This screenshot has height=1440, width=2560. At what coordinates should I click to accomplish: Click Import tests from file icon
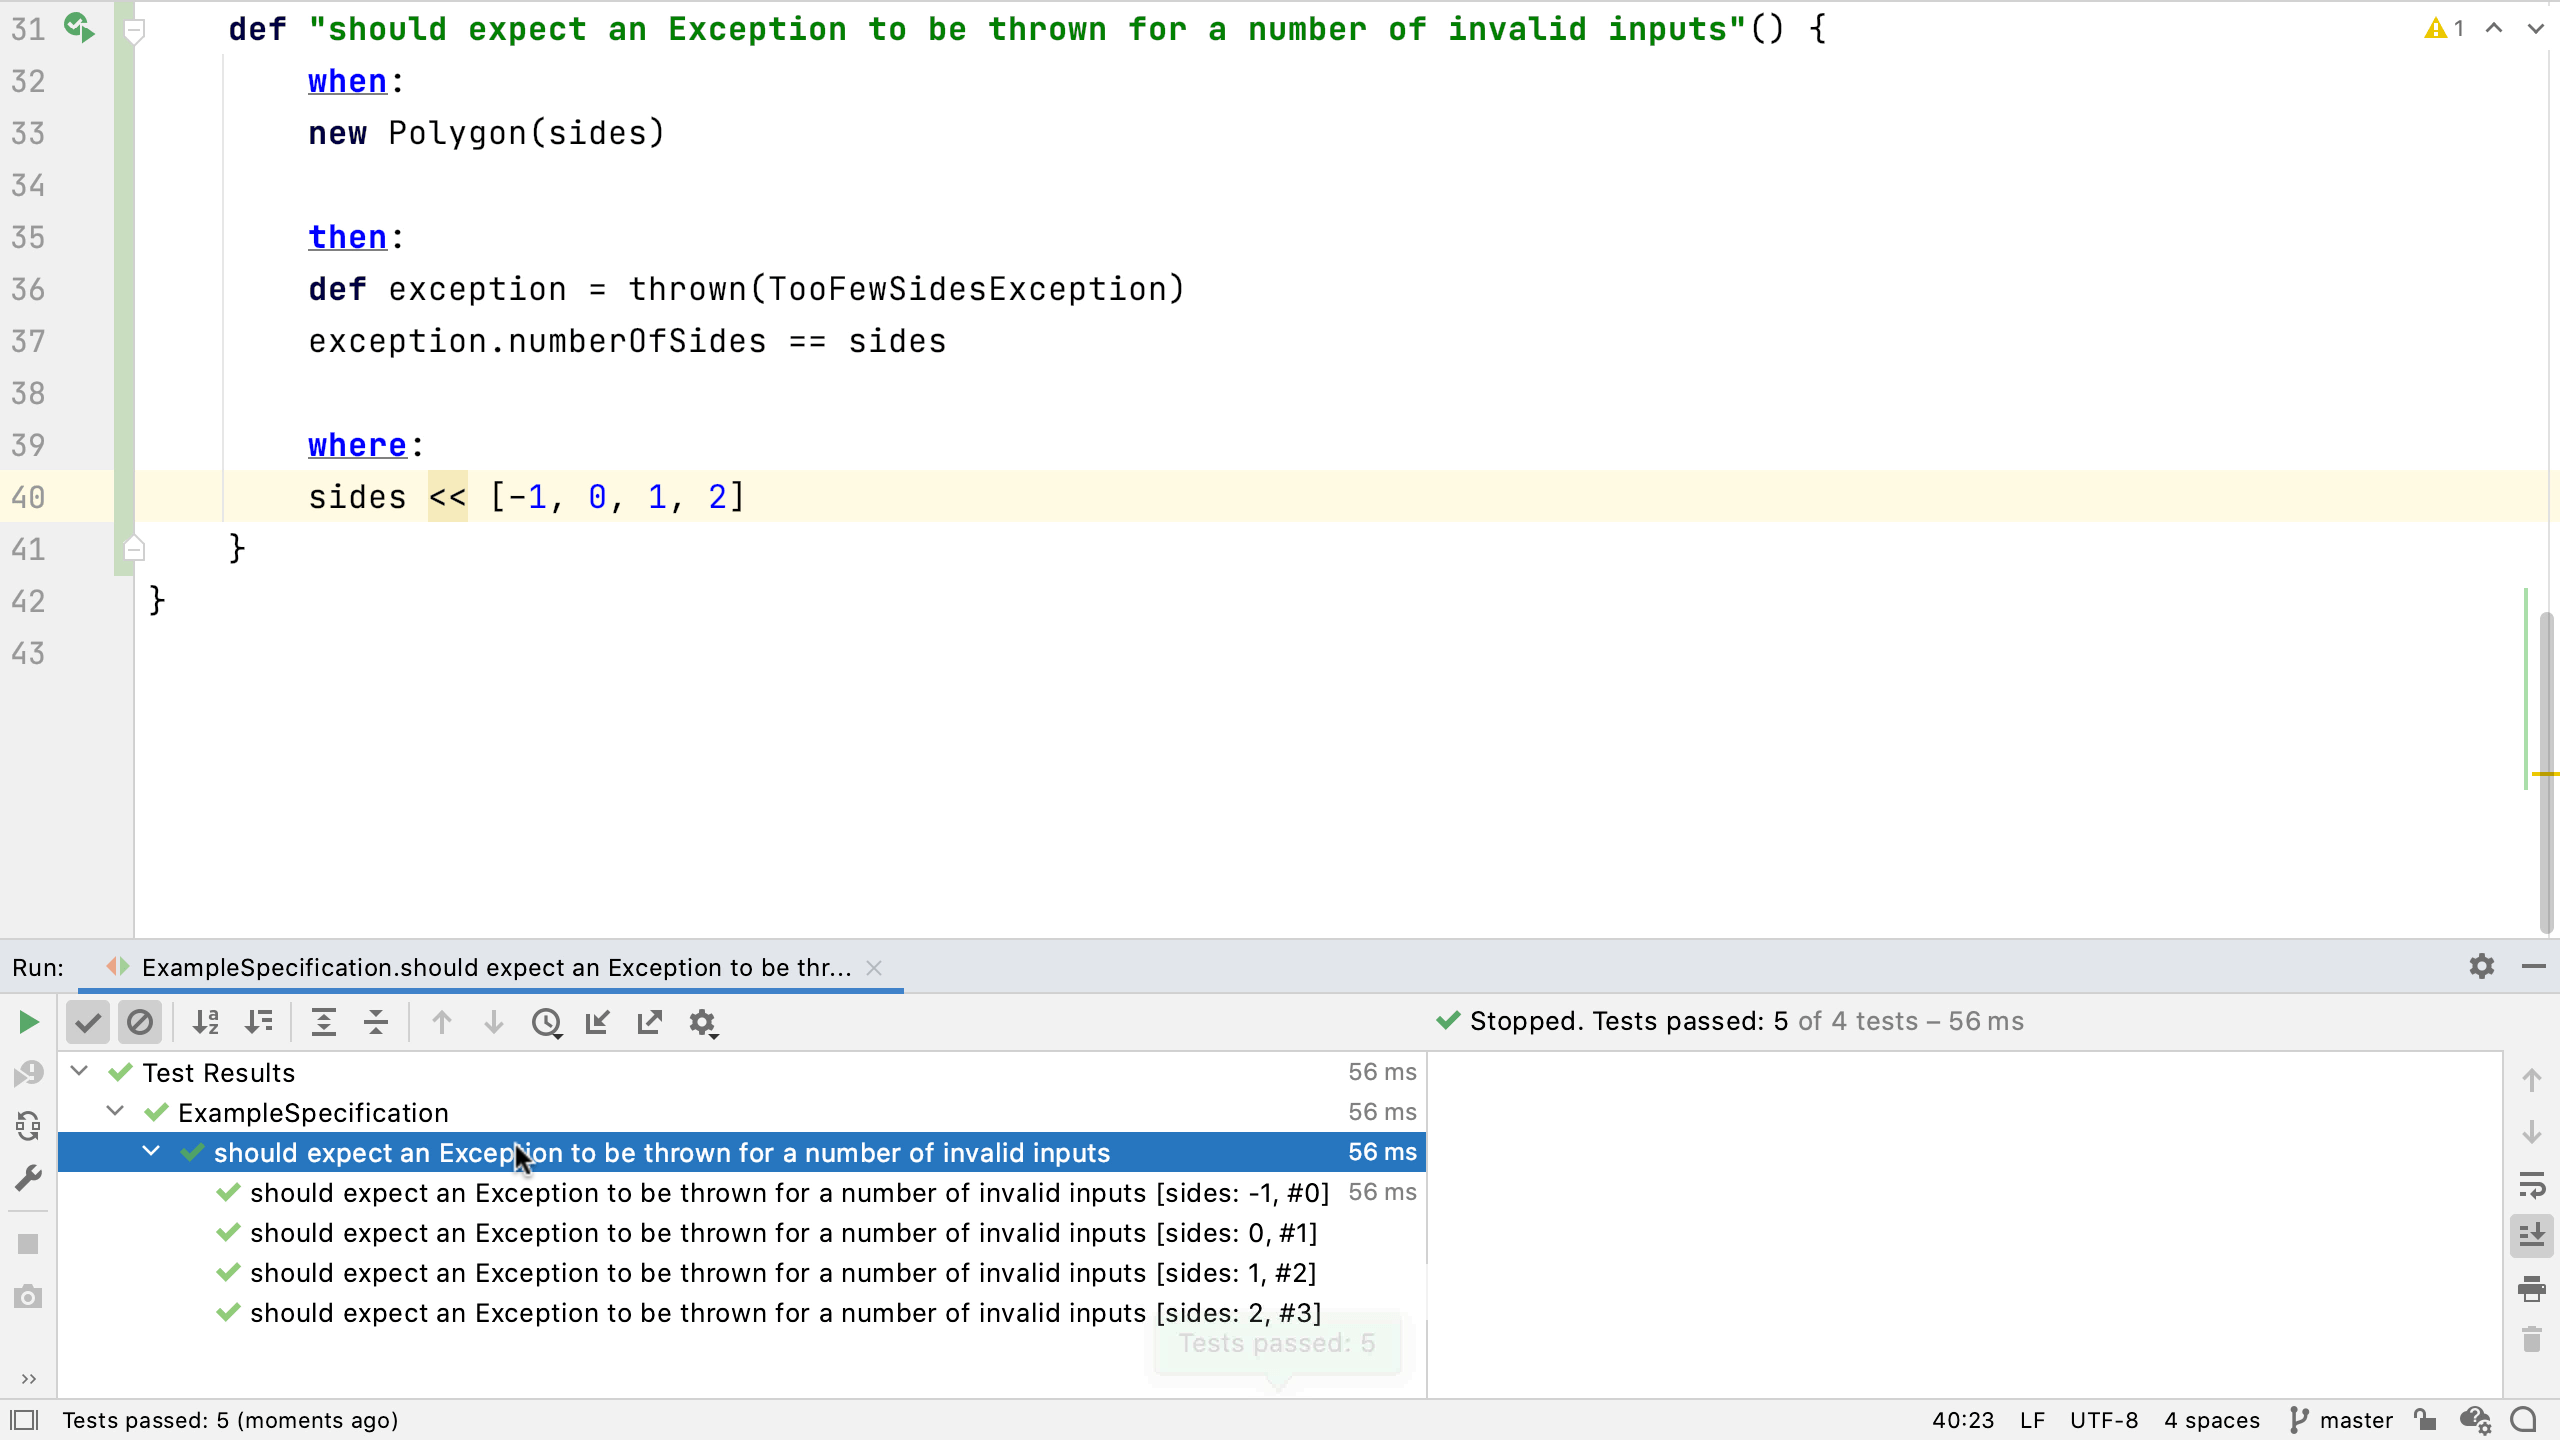coord(598,1022)
